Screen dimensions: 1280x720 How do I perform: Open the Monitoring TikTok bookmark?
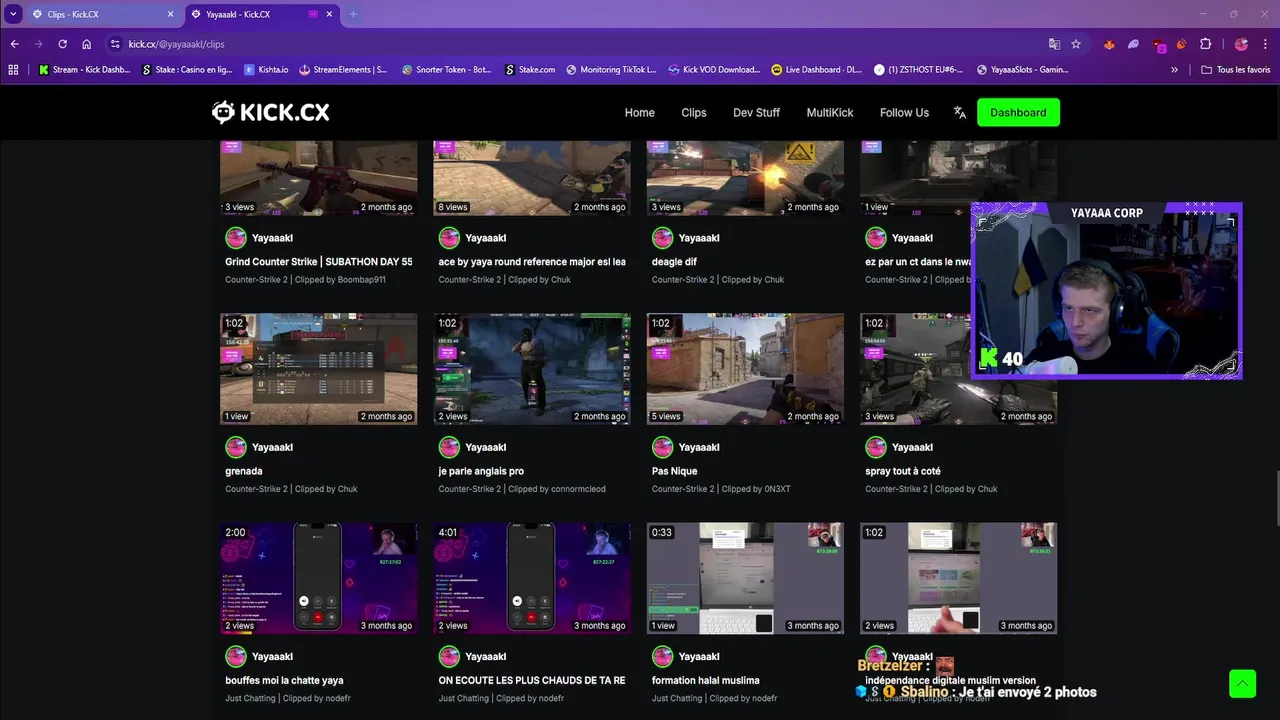[x=611, y=70]
